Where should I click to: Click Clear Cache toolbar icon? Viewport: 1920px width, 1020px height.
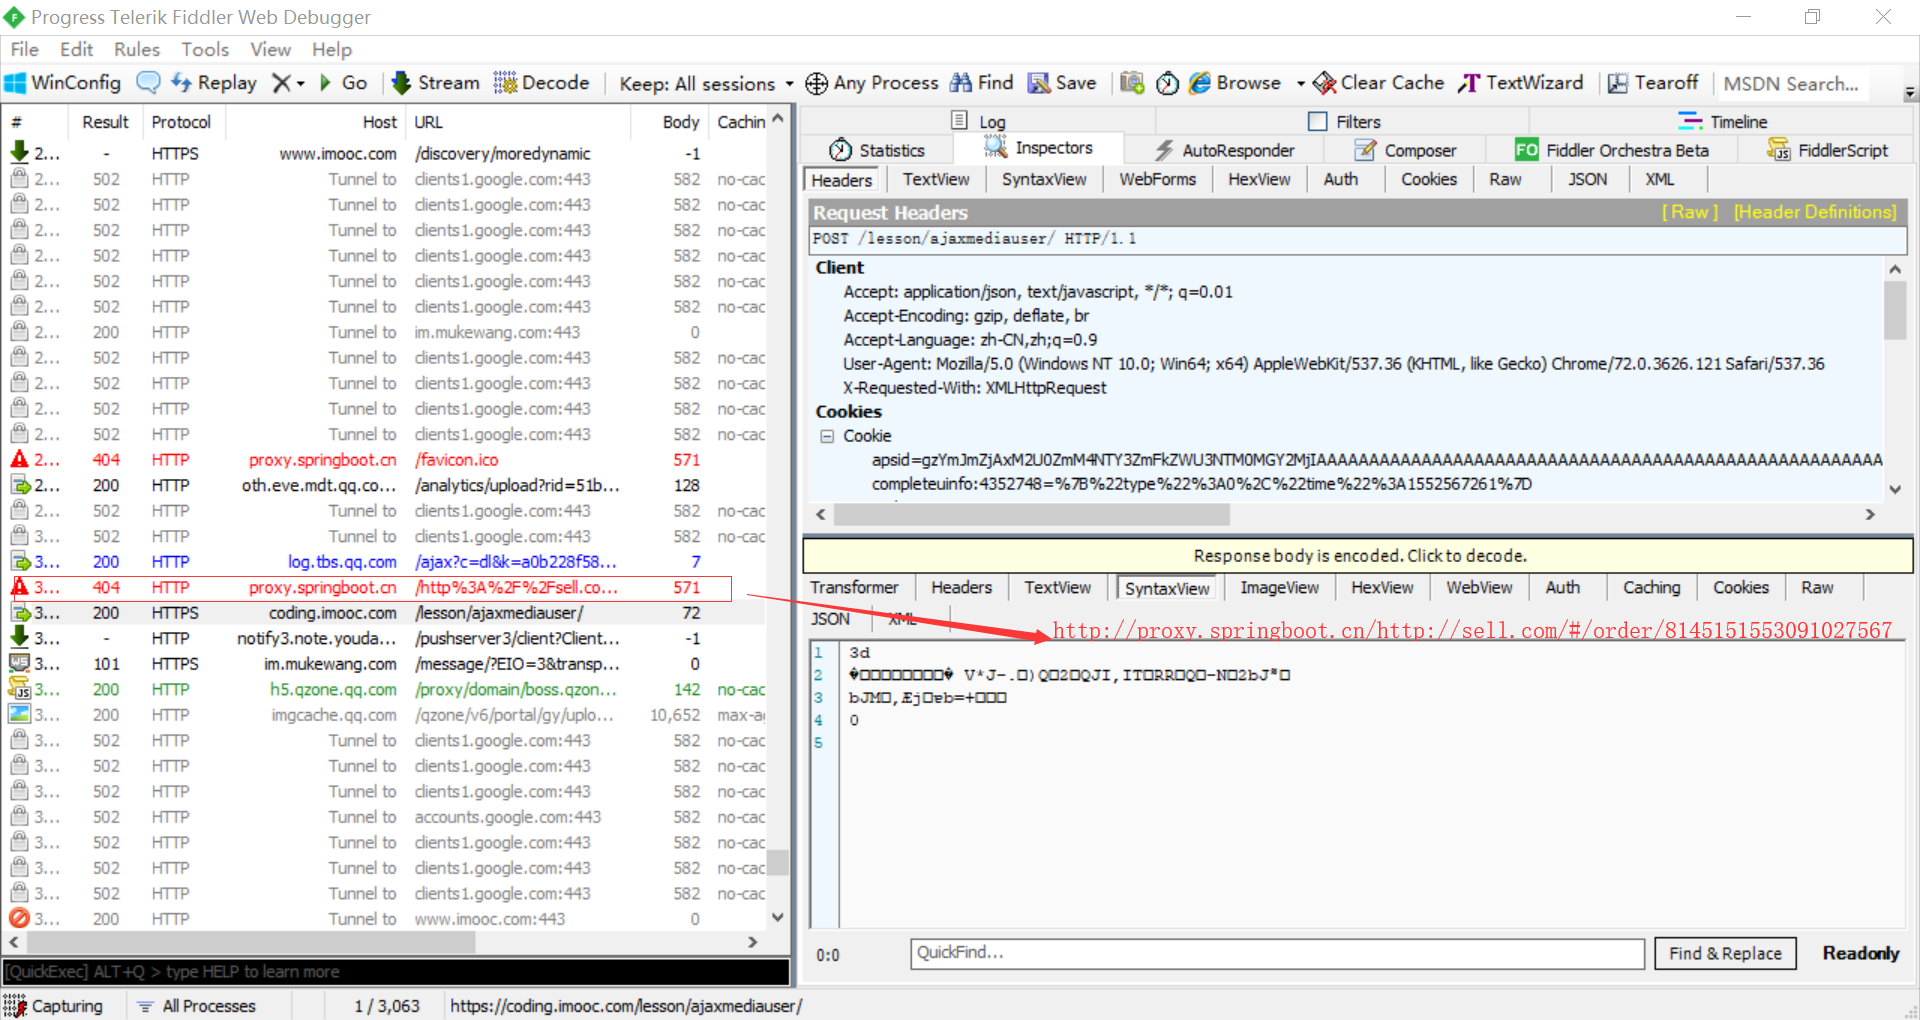click(x=1325, y=83)
